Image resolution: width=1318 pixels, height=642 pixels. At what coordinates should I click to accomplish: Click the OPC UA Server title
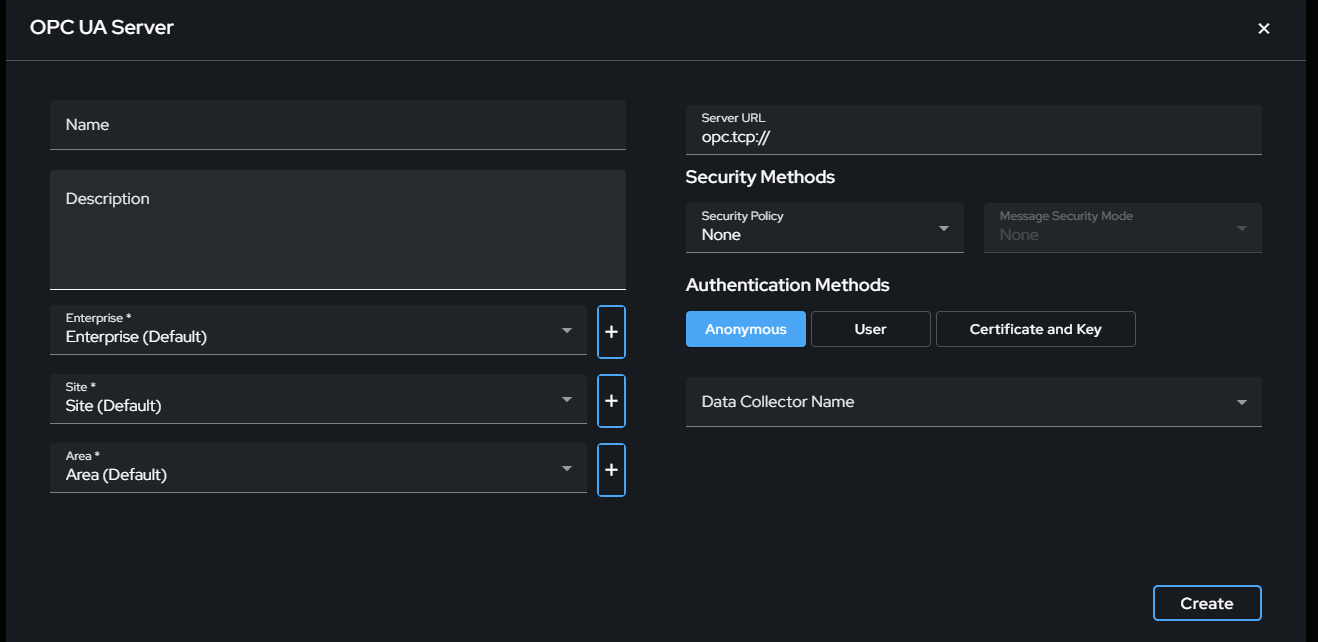click(102, 28)
